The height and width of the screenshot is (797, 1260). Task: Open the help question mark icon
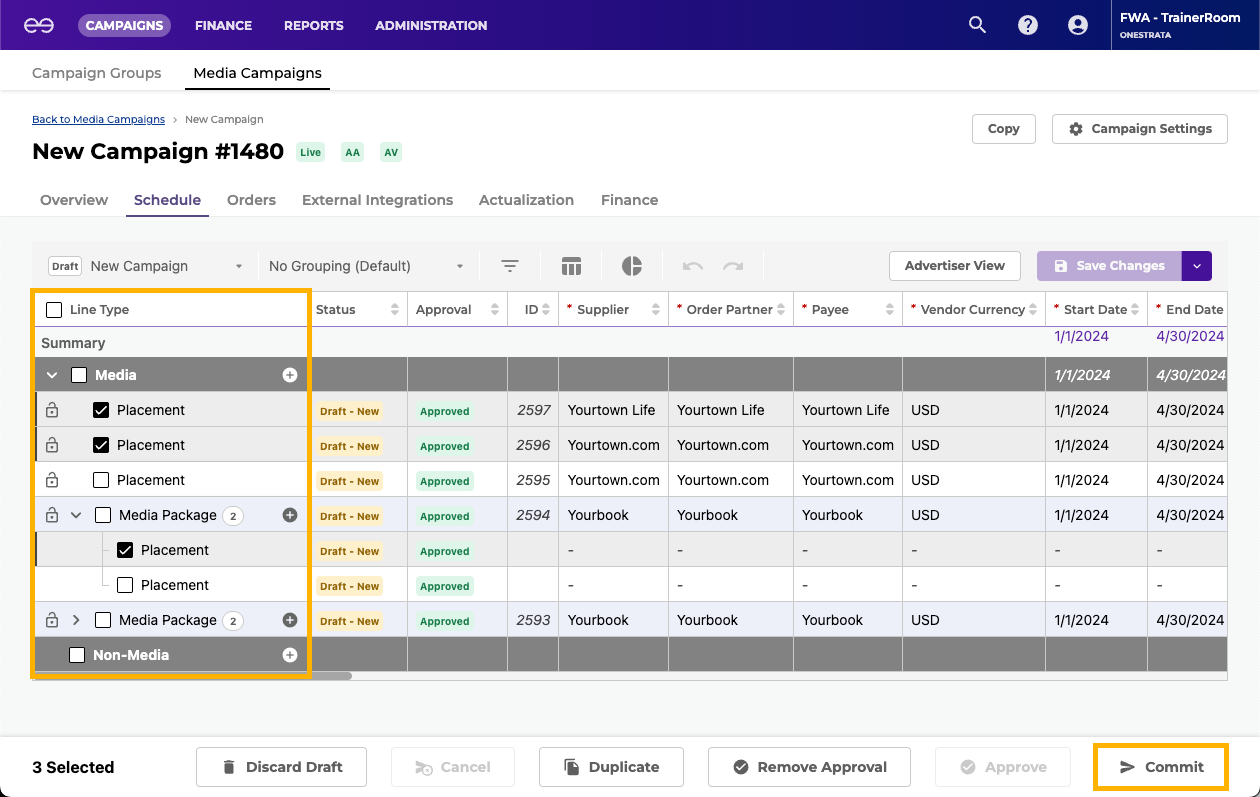point(1027,25)
